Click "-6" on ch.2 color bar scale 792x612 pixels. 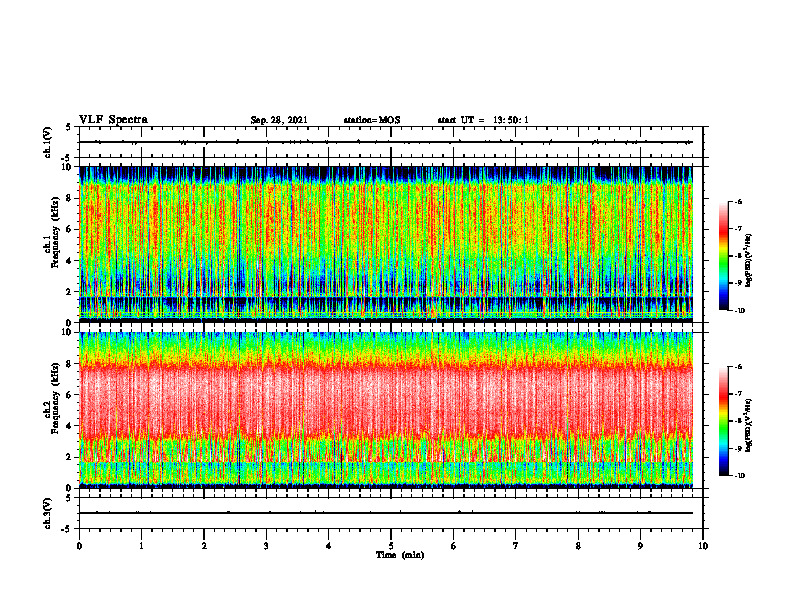tap(738, 367)
